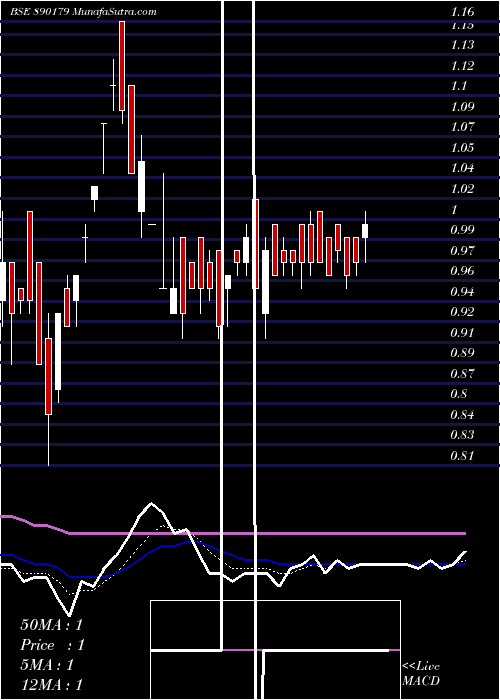This screenshot has height=700, width=500.
Task: Click the 0.96 price axis label
Action: coord(462,271)
